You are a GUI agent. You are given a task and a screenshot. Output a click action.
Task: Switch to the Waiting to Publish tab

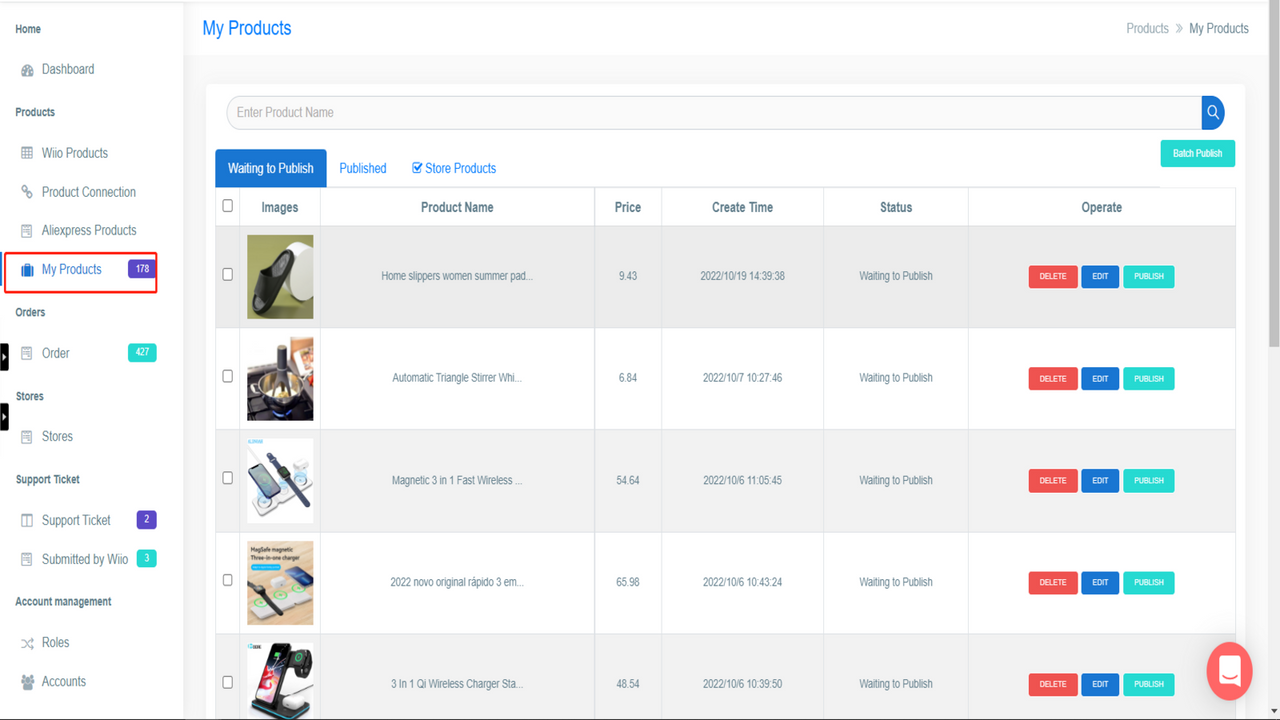(270, 168)
